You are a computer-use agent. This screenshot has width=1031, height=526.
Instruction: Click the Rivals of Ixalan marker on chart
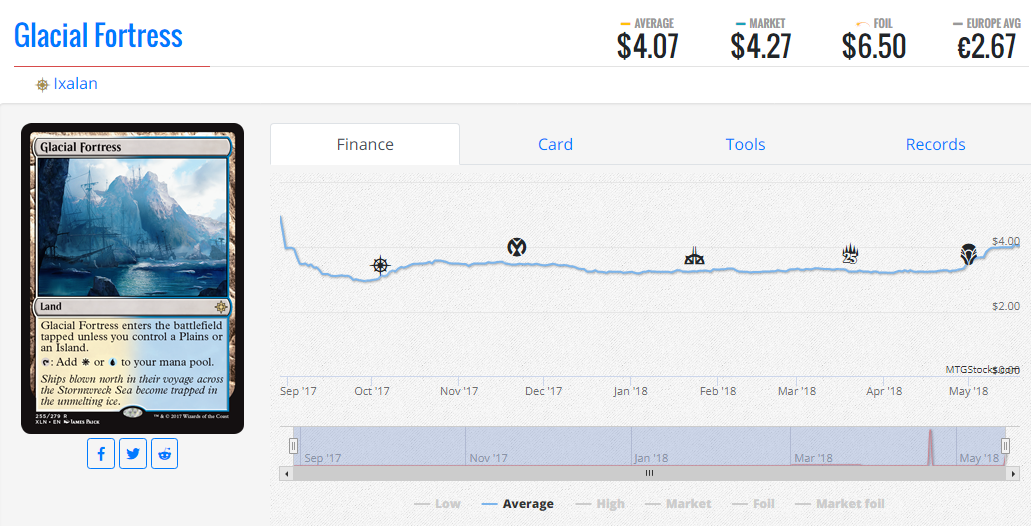click(694, 256)
